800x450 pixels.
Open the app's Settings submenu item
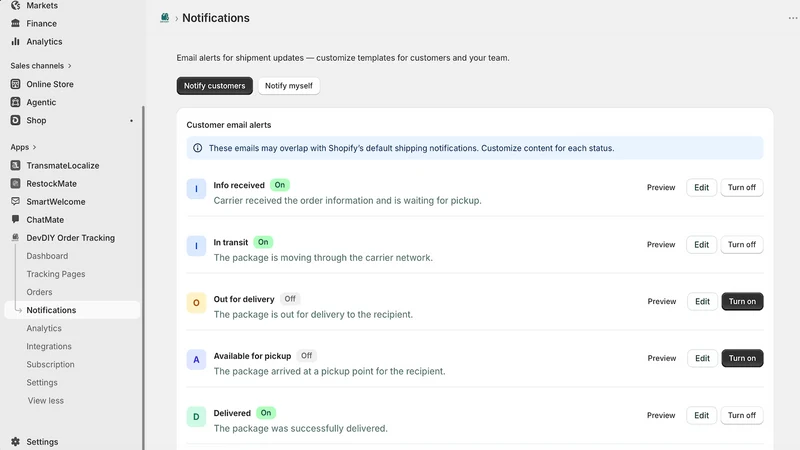[42, 382]
